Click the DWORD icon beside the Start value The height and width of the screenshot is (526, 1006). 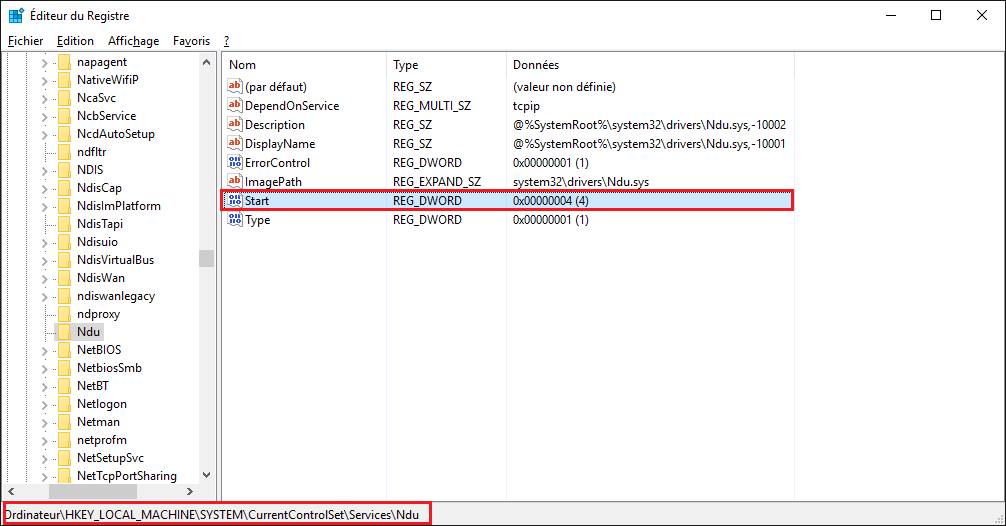click(x=235, y=201)
